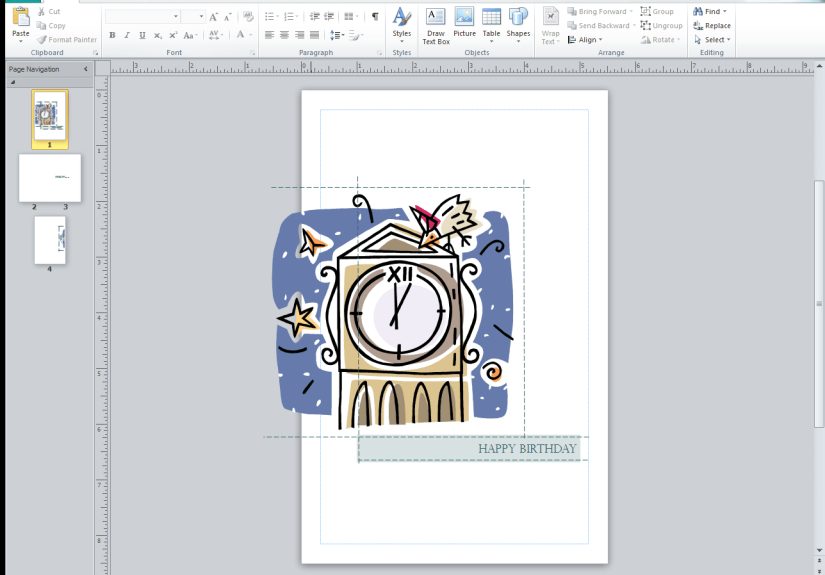Open the Select dropdown

pos(712,39)
